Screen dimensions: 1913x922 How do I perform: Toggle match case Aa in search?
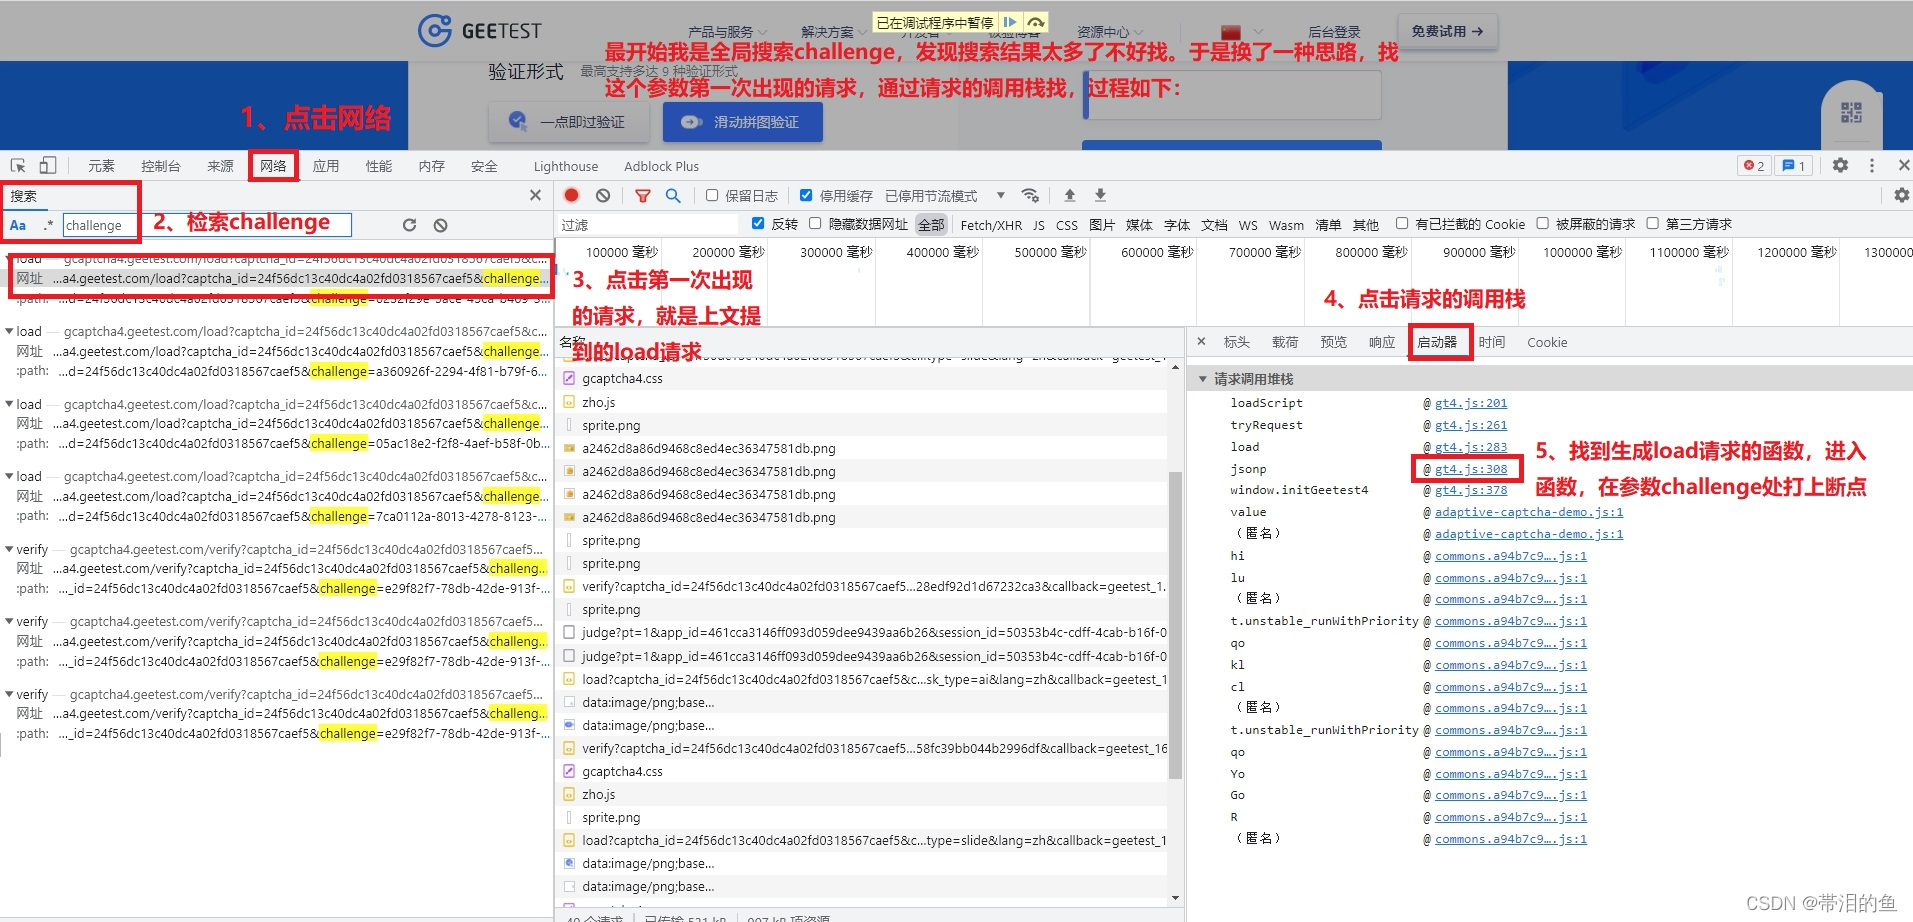click(x=18, y=225)
